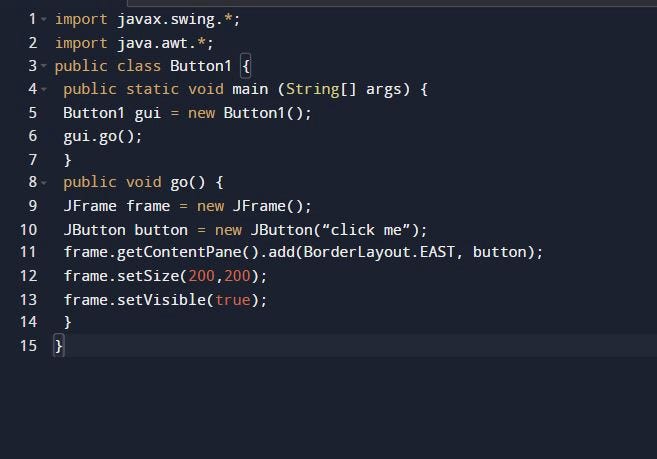The image size is (657, 459).
Task: Collapse the go() method fold arrow on line 8
Action: tap(44, 182)
